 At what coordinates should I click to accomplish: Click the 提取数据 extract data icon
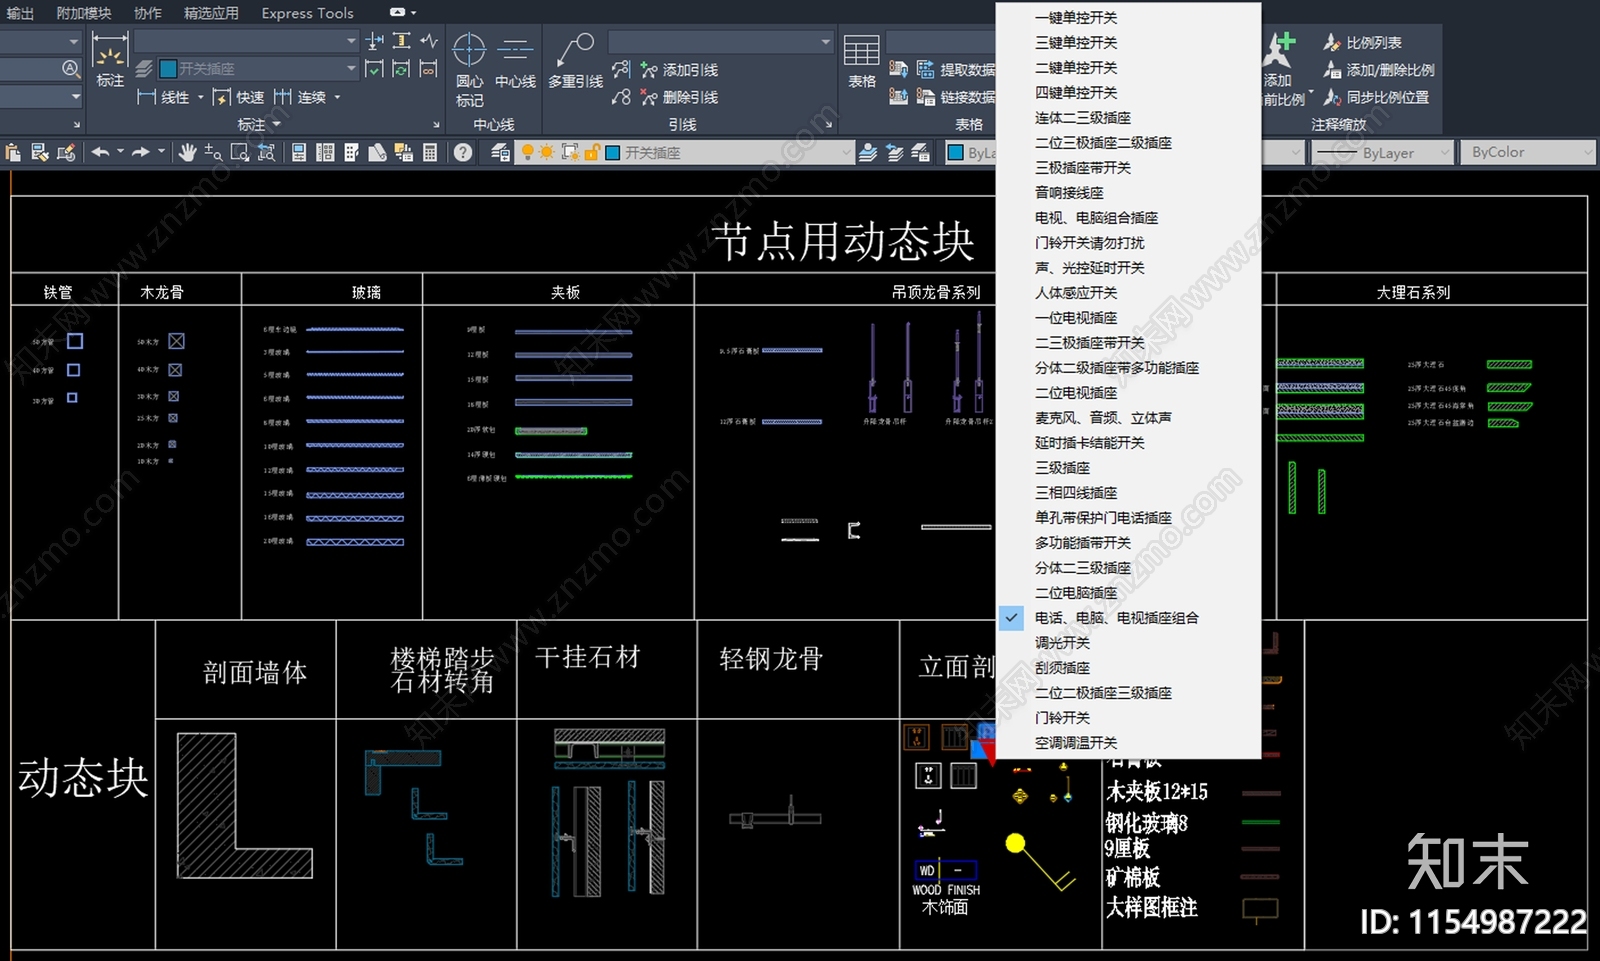click(x=925, y=69)
